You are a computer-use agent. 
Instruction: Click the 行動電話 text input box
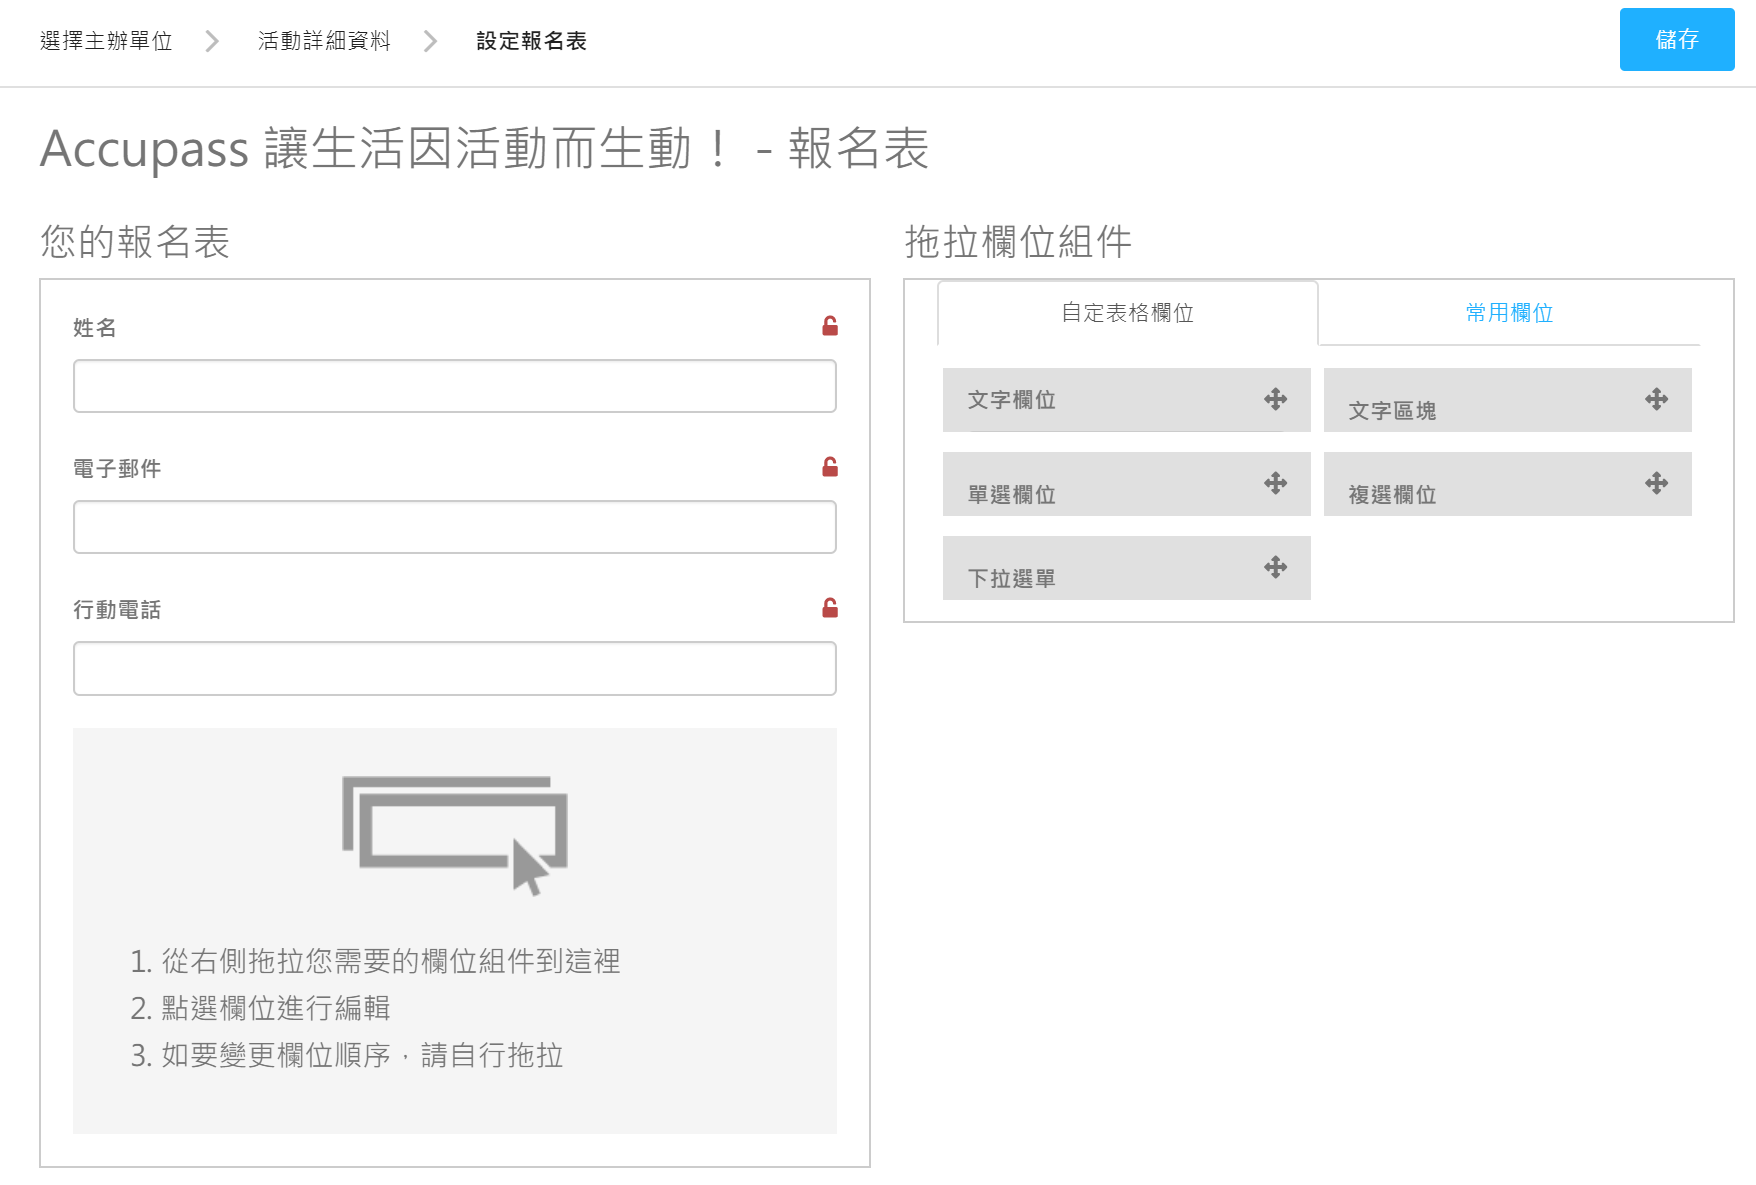click(455, 668)
